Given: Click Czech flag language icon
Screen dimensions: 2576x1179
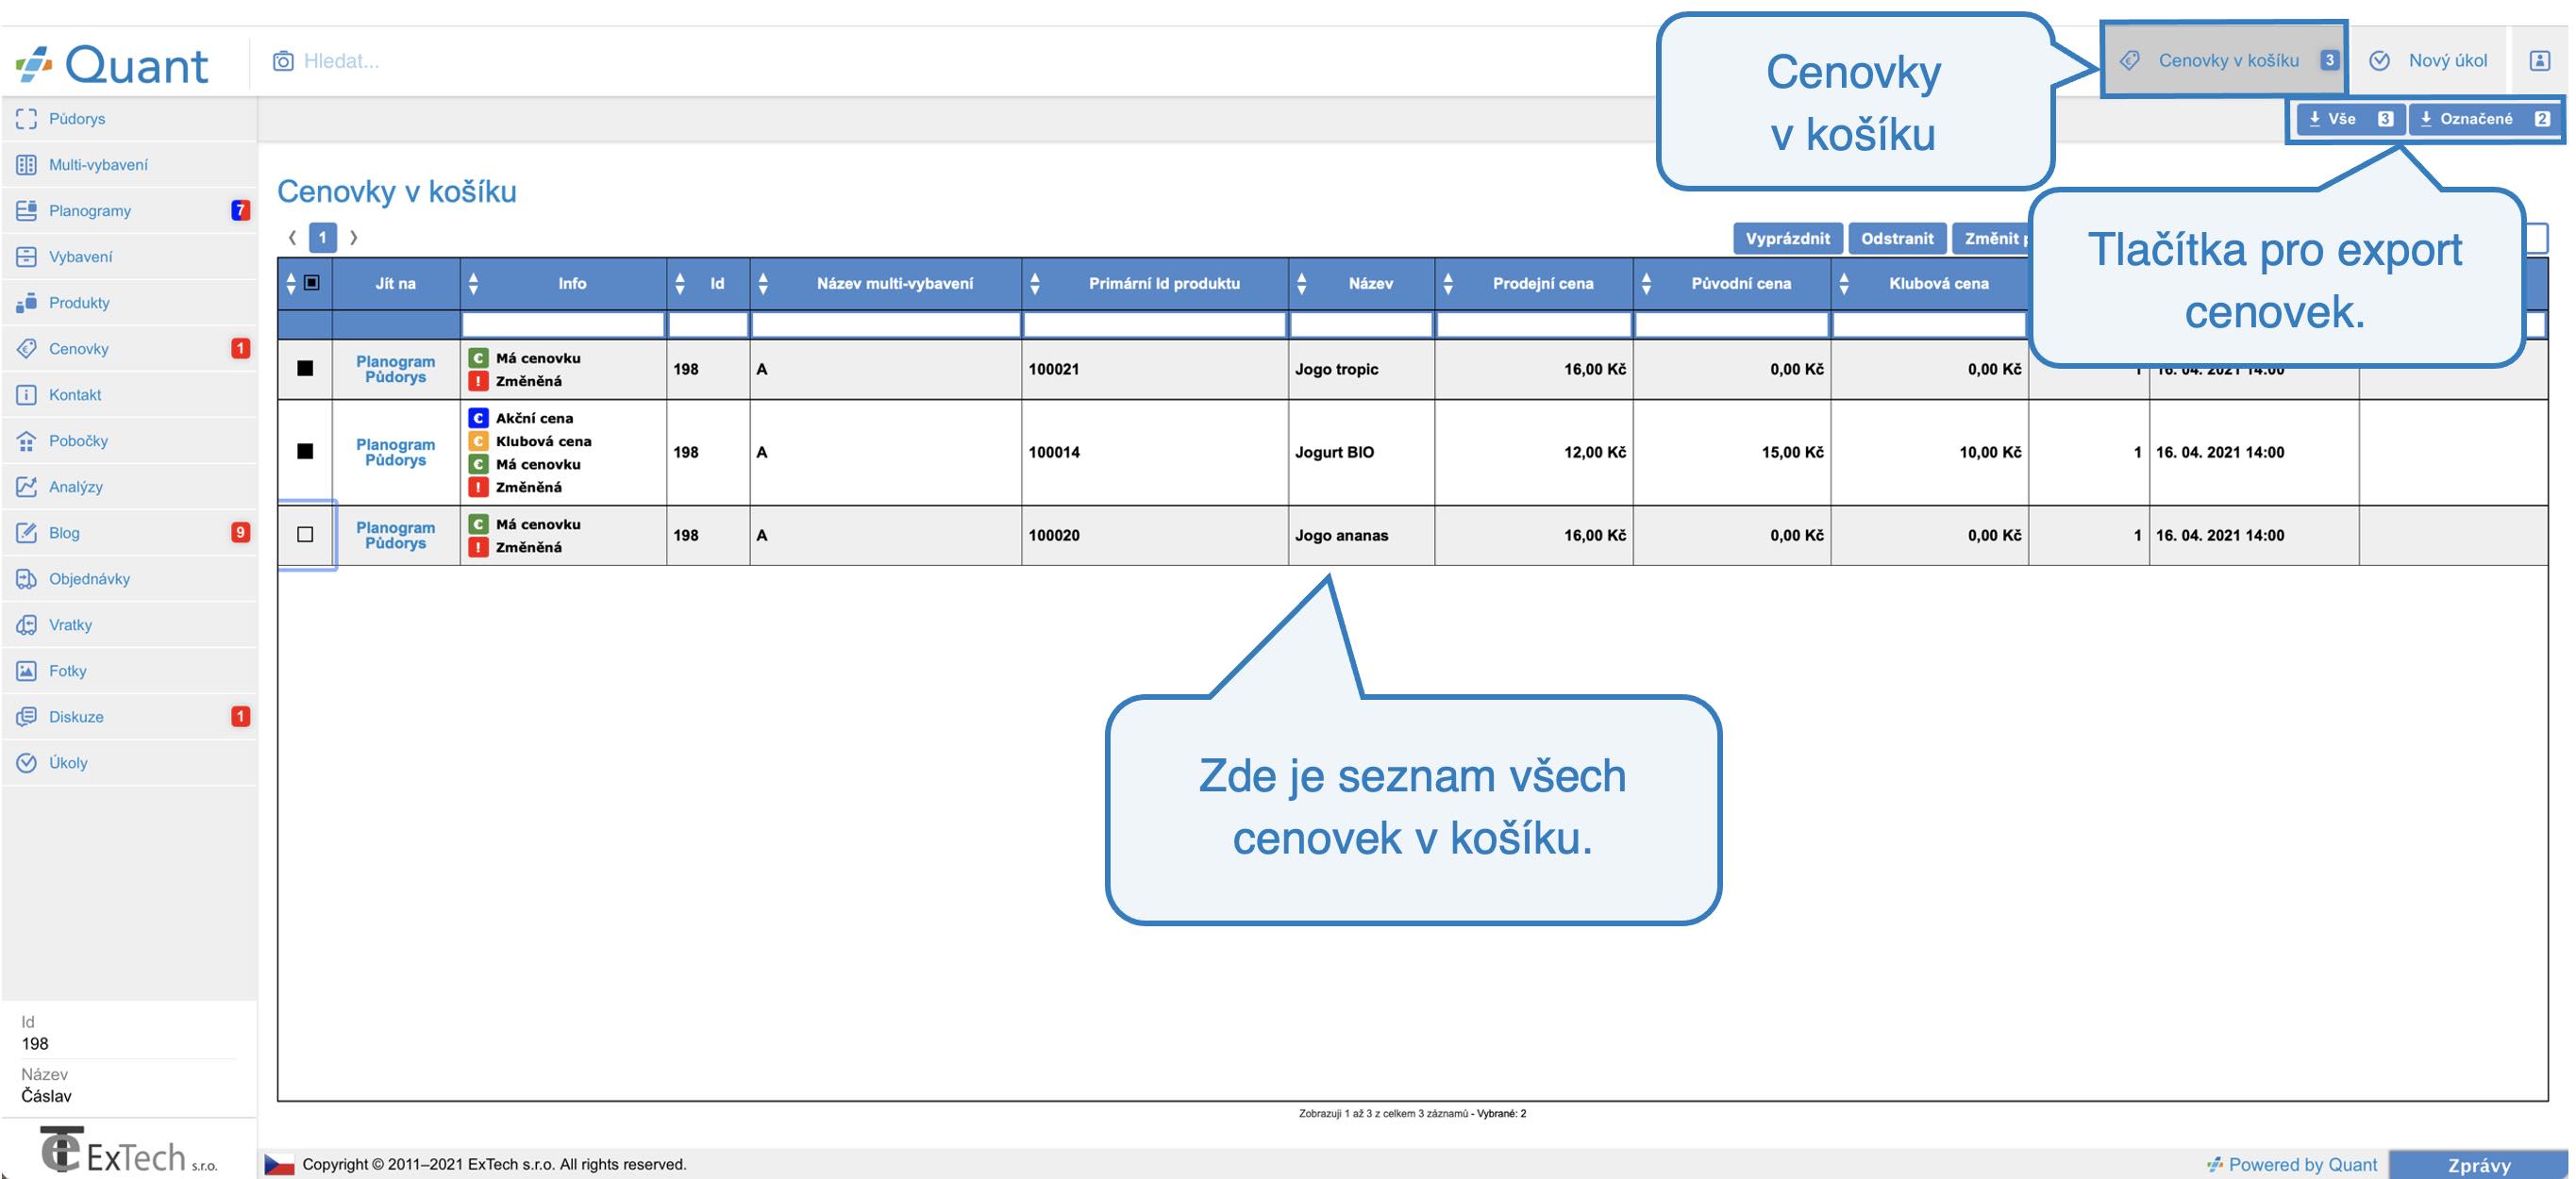Looking at the screenshot, I should point(279,1164).
